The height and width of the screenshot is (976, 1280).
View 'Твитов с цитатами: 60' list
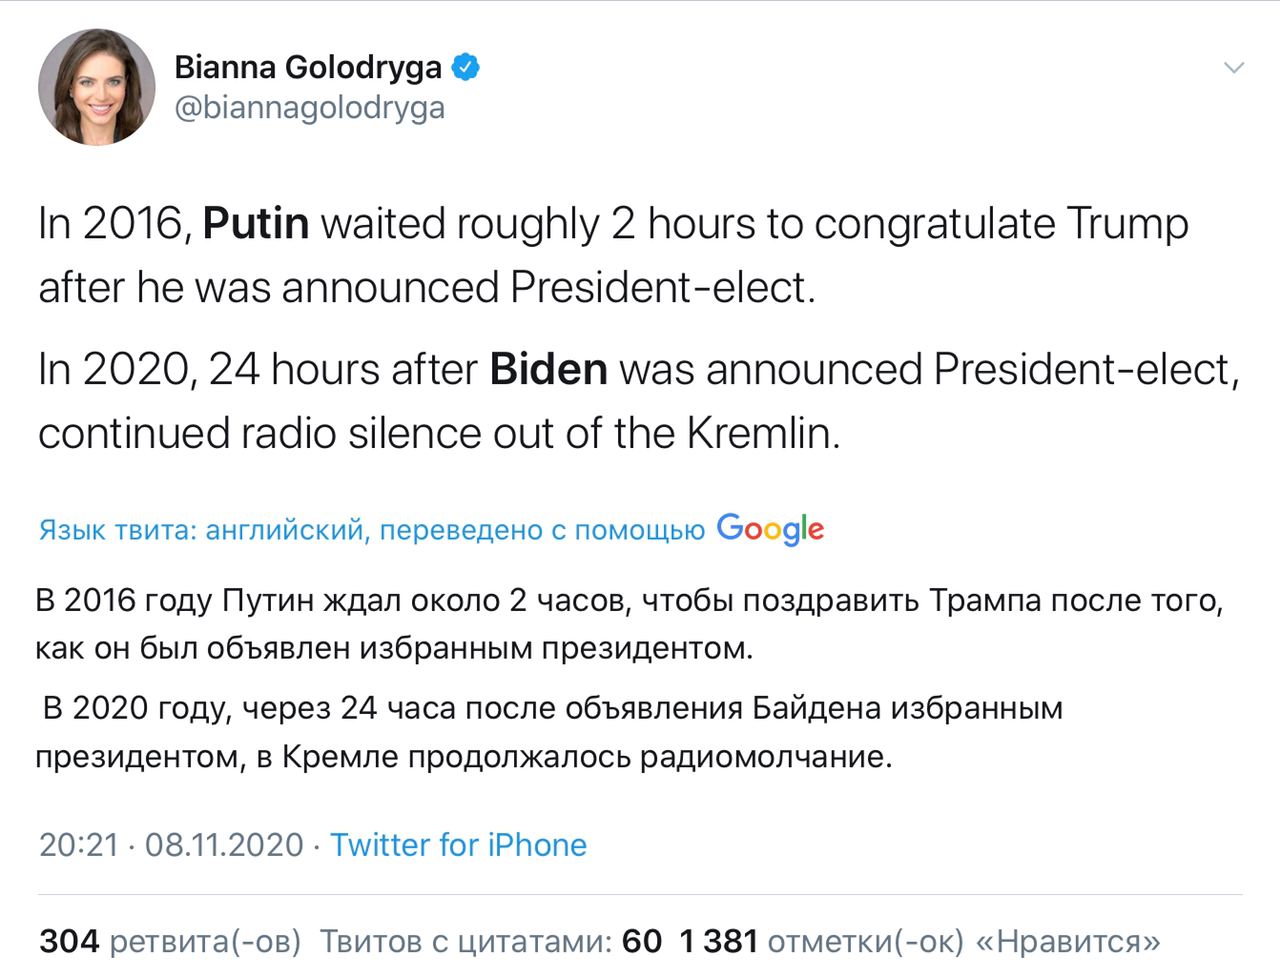click(x=490, y=941)
